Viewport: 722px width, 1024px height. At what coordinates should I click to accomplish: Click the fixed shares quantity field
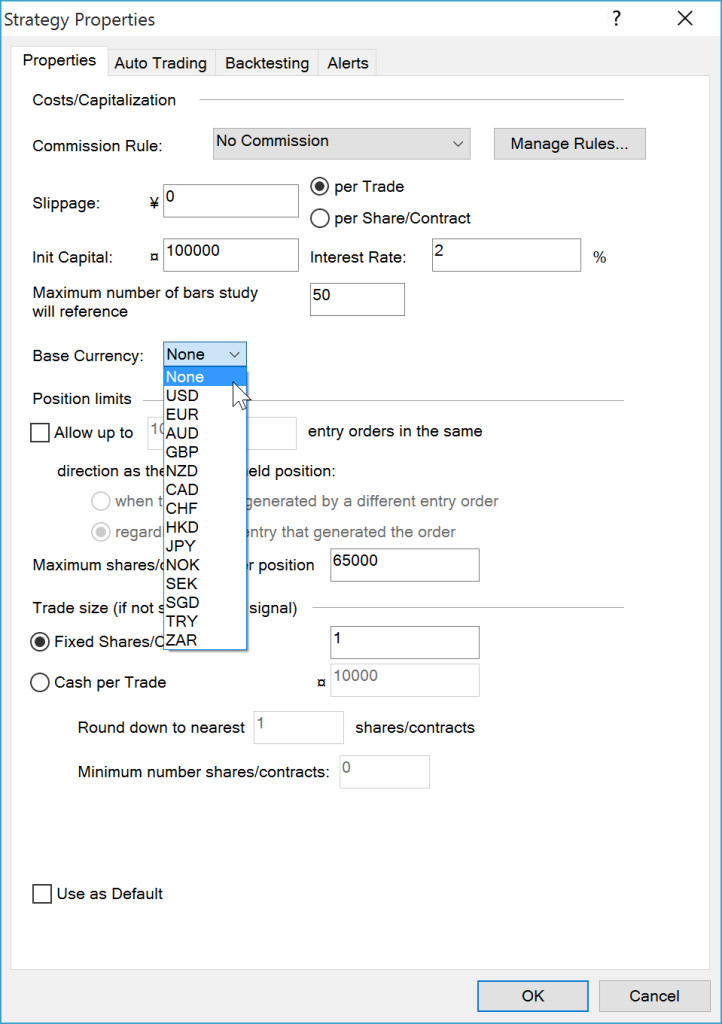coord(405,642)
